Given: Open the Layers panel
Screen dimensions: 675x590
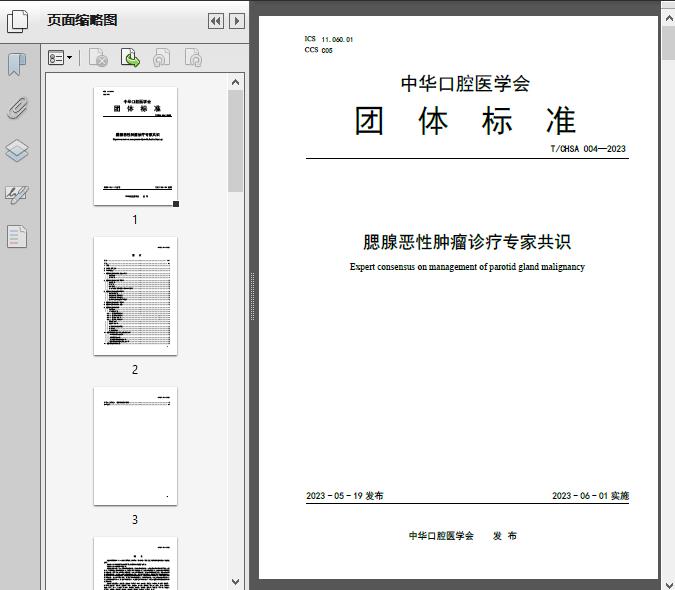Looking at the screenshot, I should (x=17, y=151).
